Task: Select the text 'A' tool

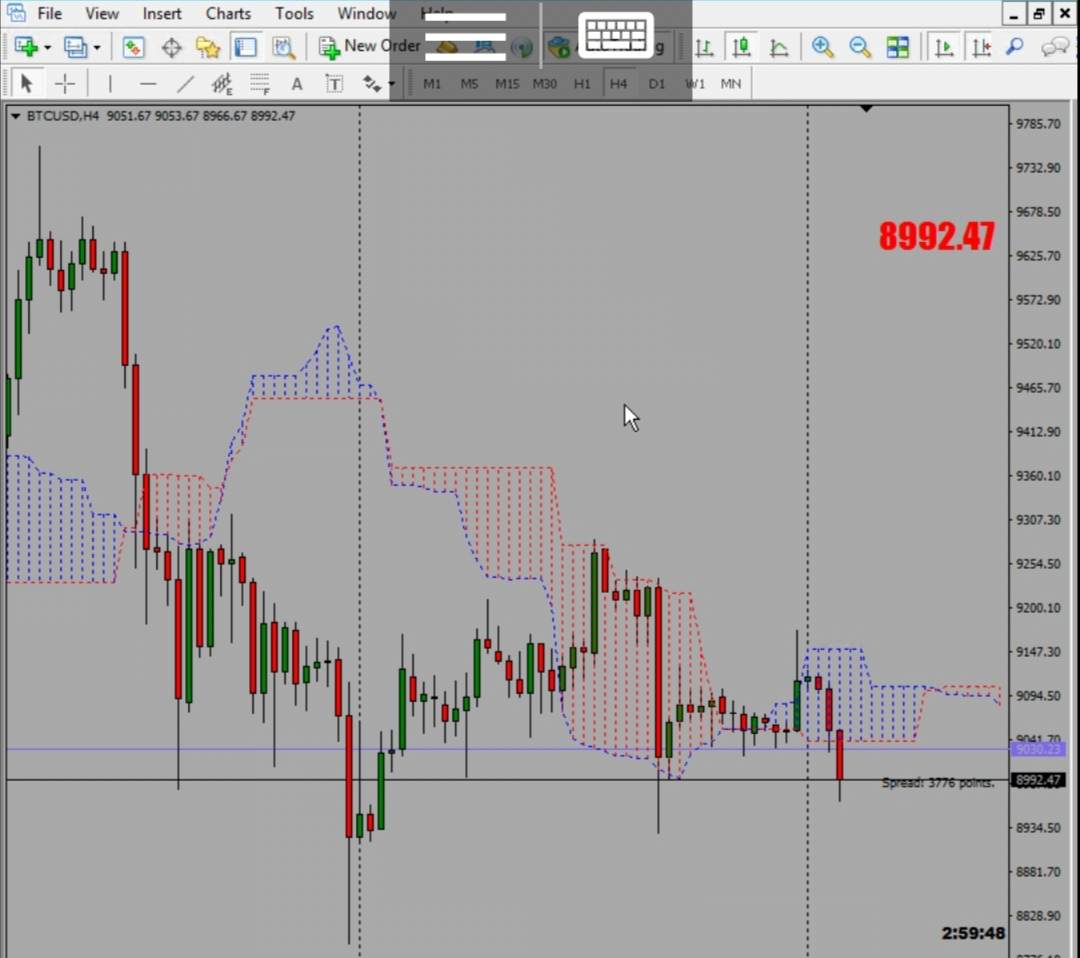Action: point(297,83)
